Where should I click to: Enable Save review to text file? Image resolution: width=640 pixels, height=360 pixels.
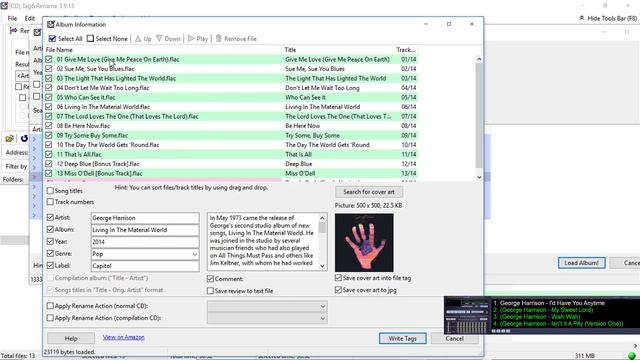click(210, 291)
